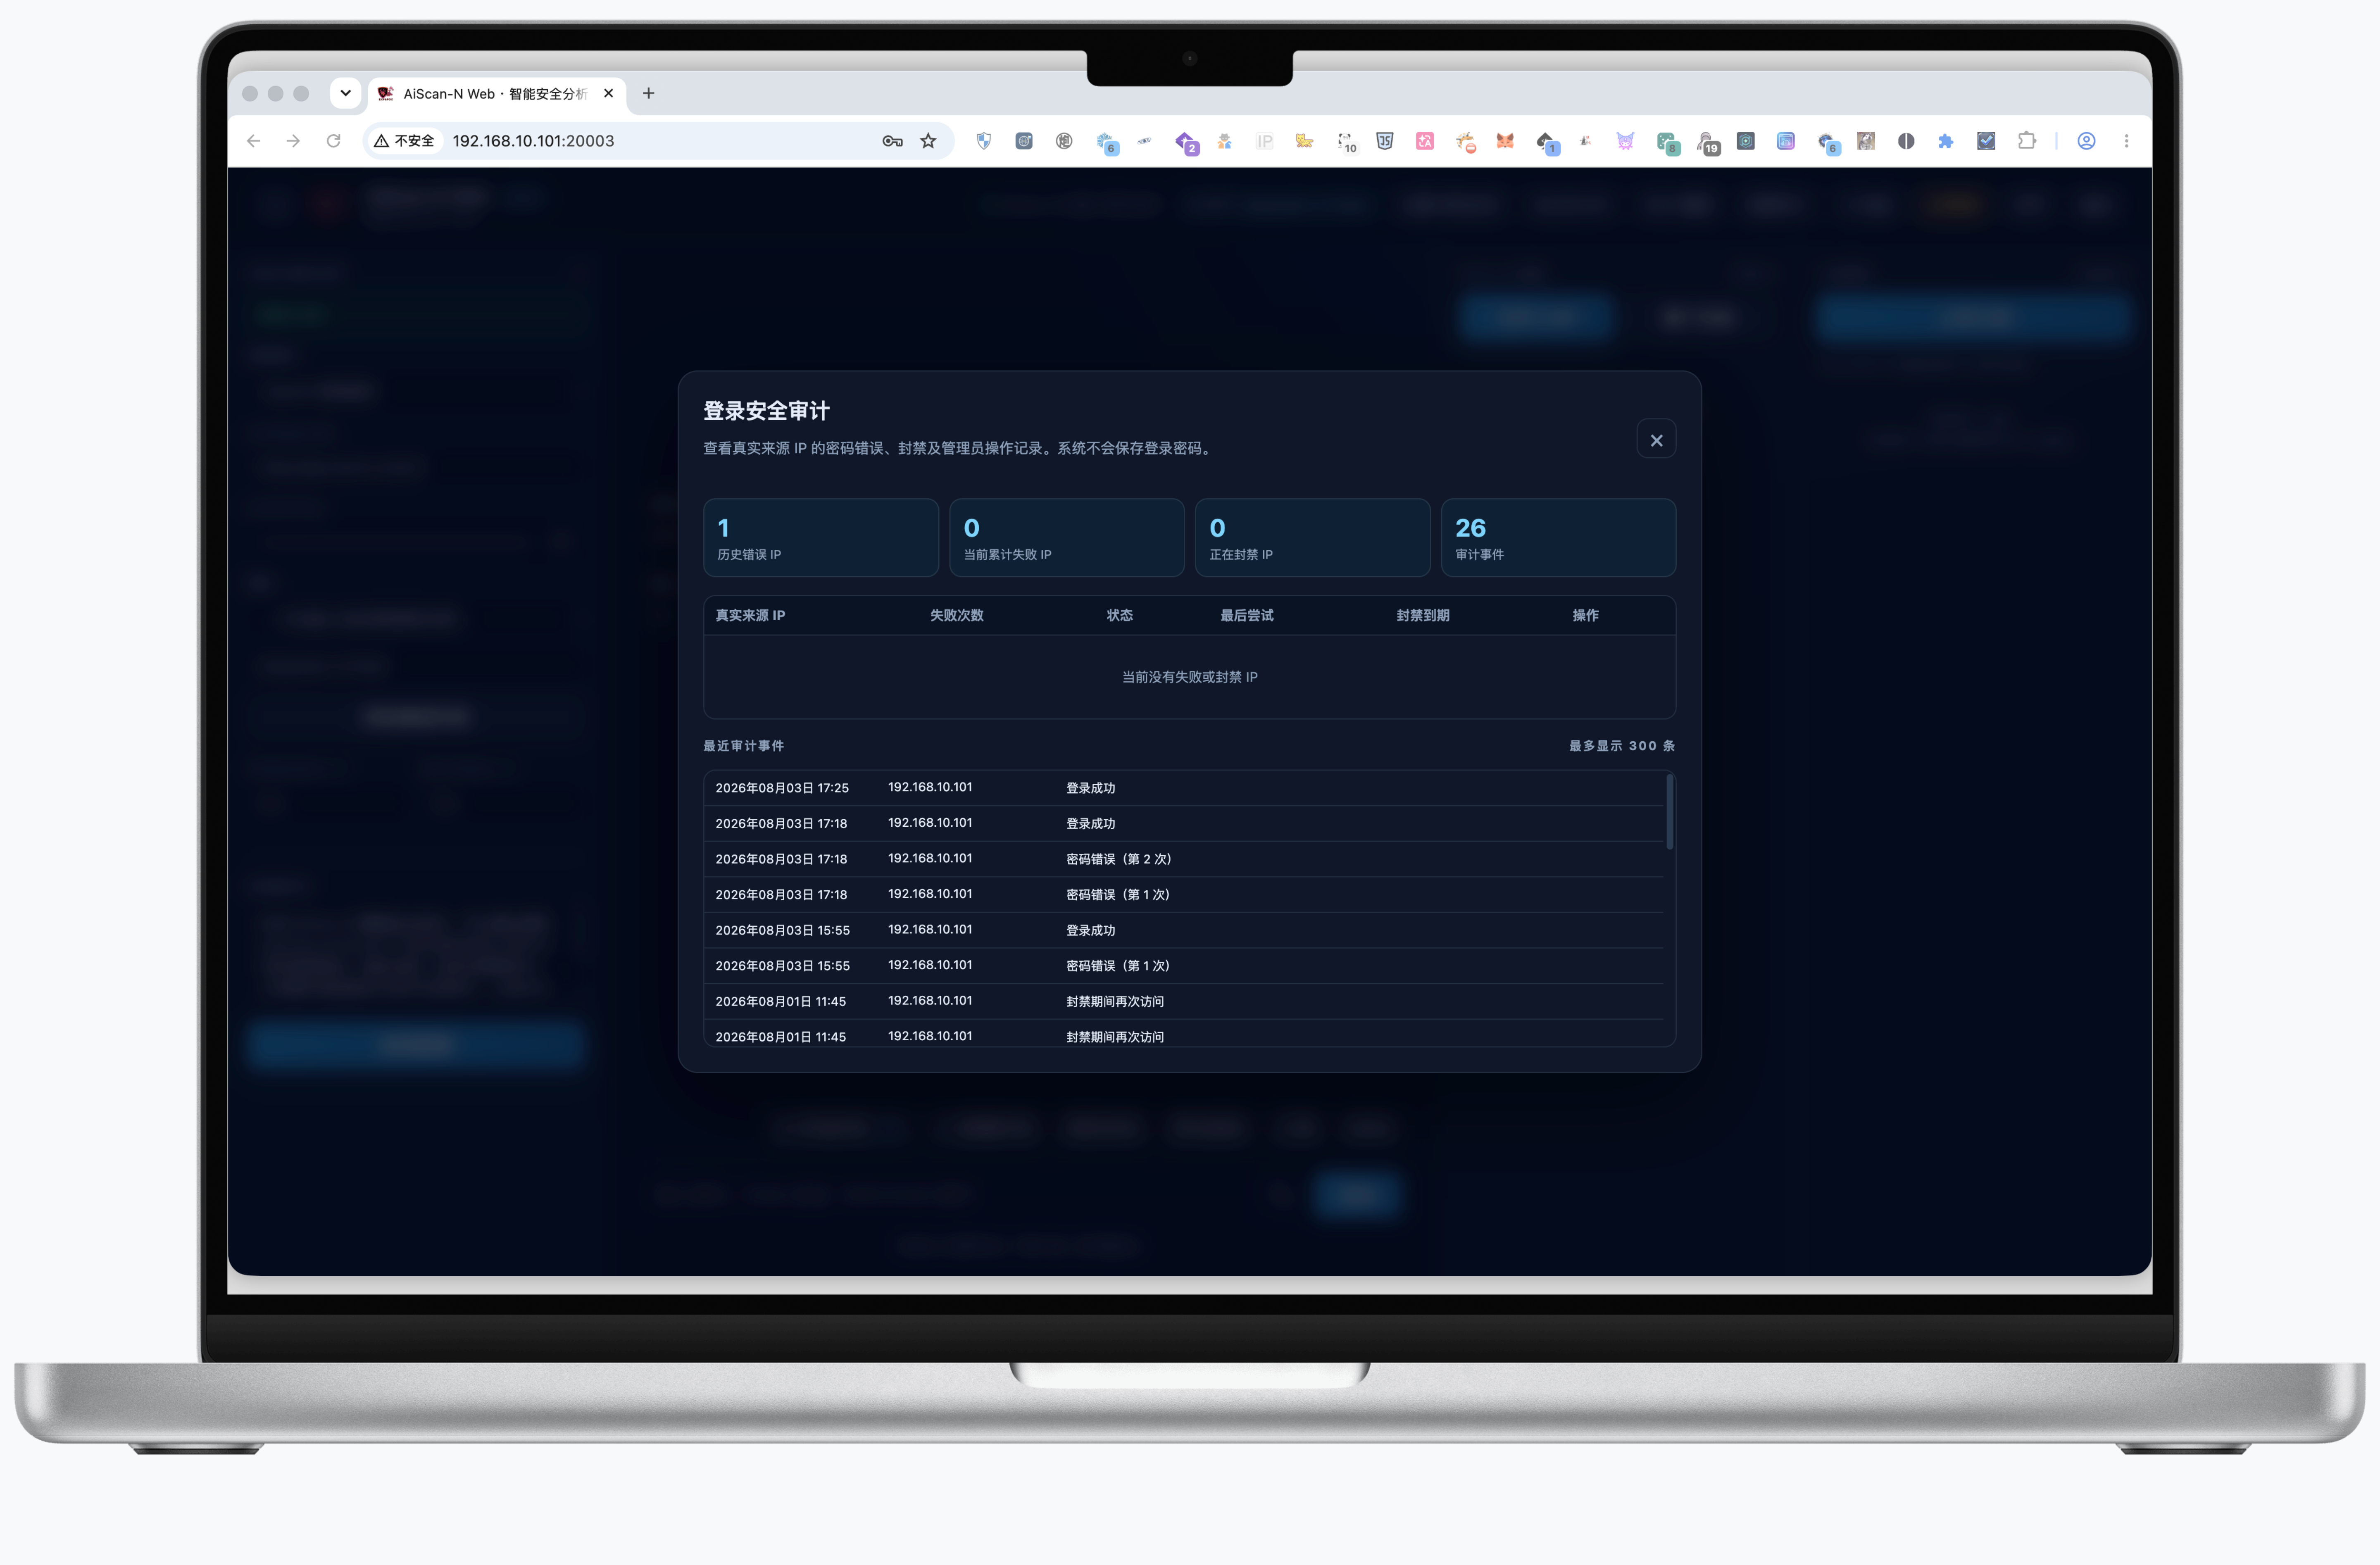Open the pink translate extension icon
2380x1565 pixels.
[1425, 141]
